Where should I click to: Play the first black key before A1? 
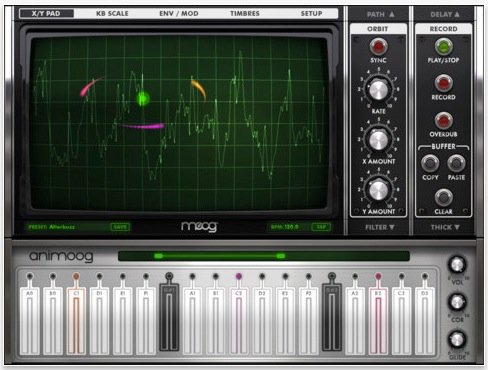tap(169, 317)
